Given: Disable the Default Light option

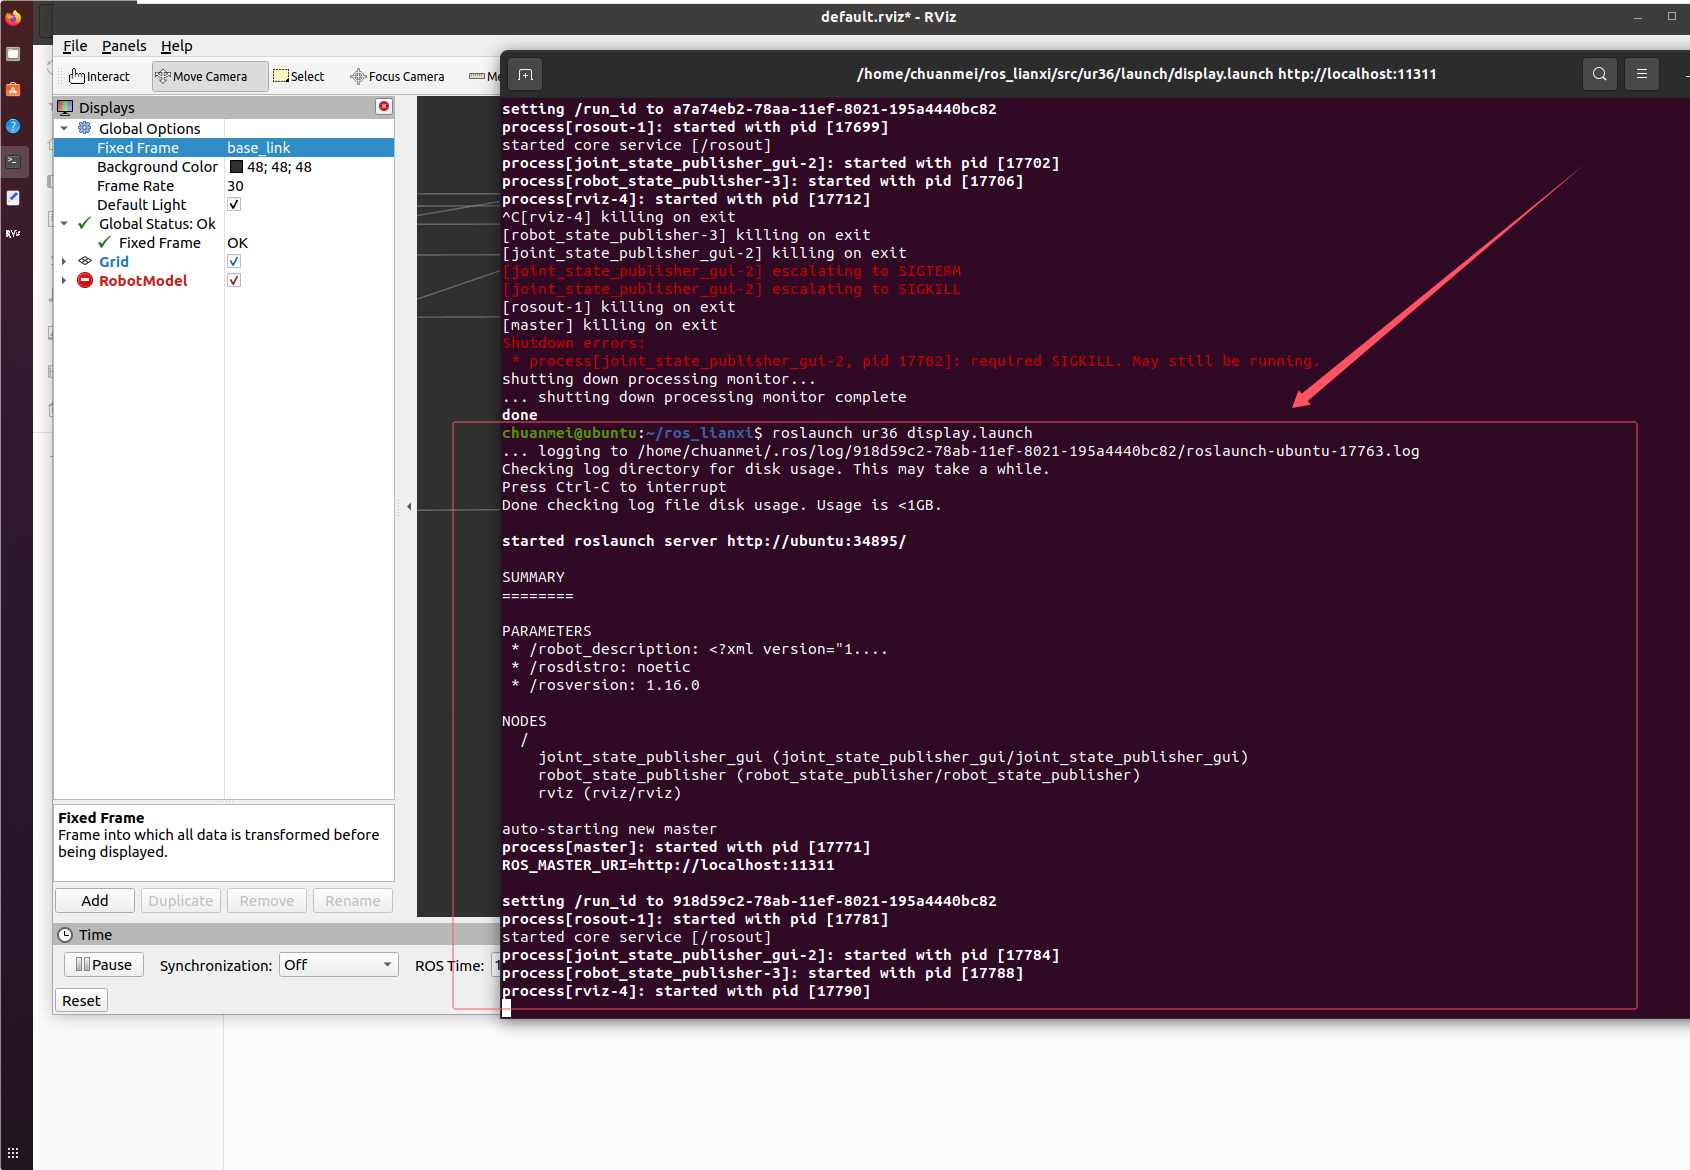Looking at the screenshot, I should pyautogui.click(x=233, y=204).
